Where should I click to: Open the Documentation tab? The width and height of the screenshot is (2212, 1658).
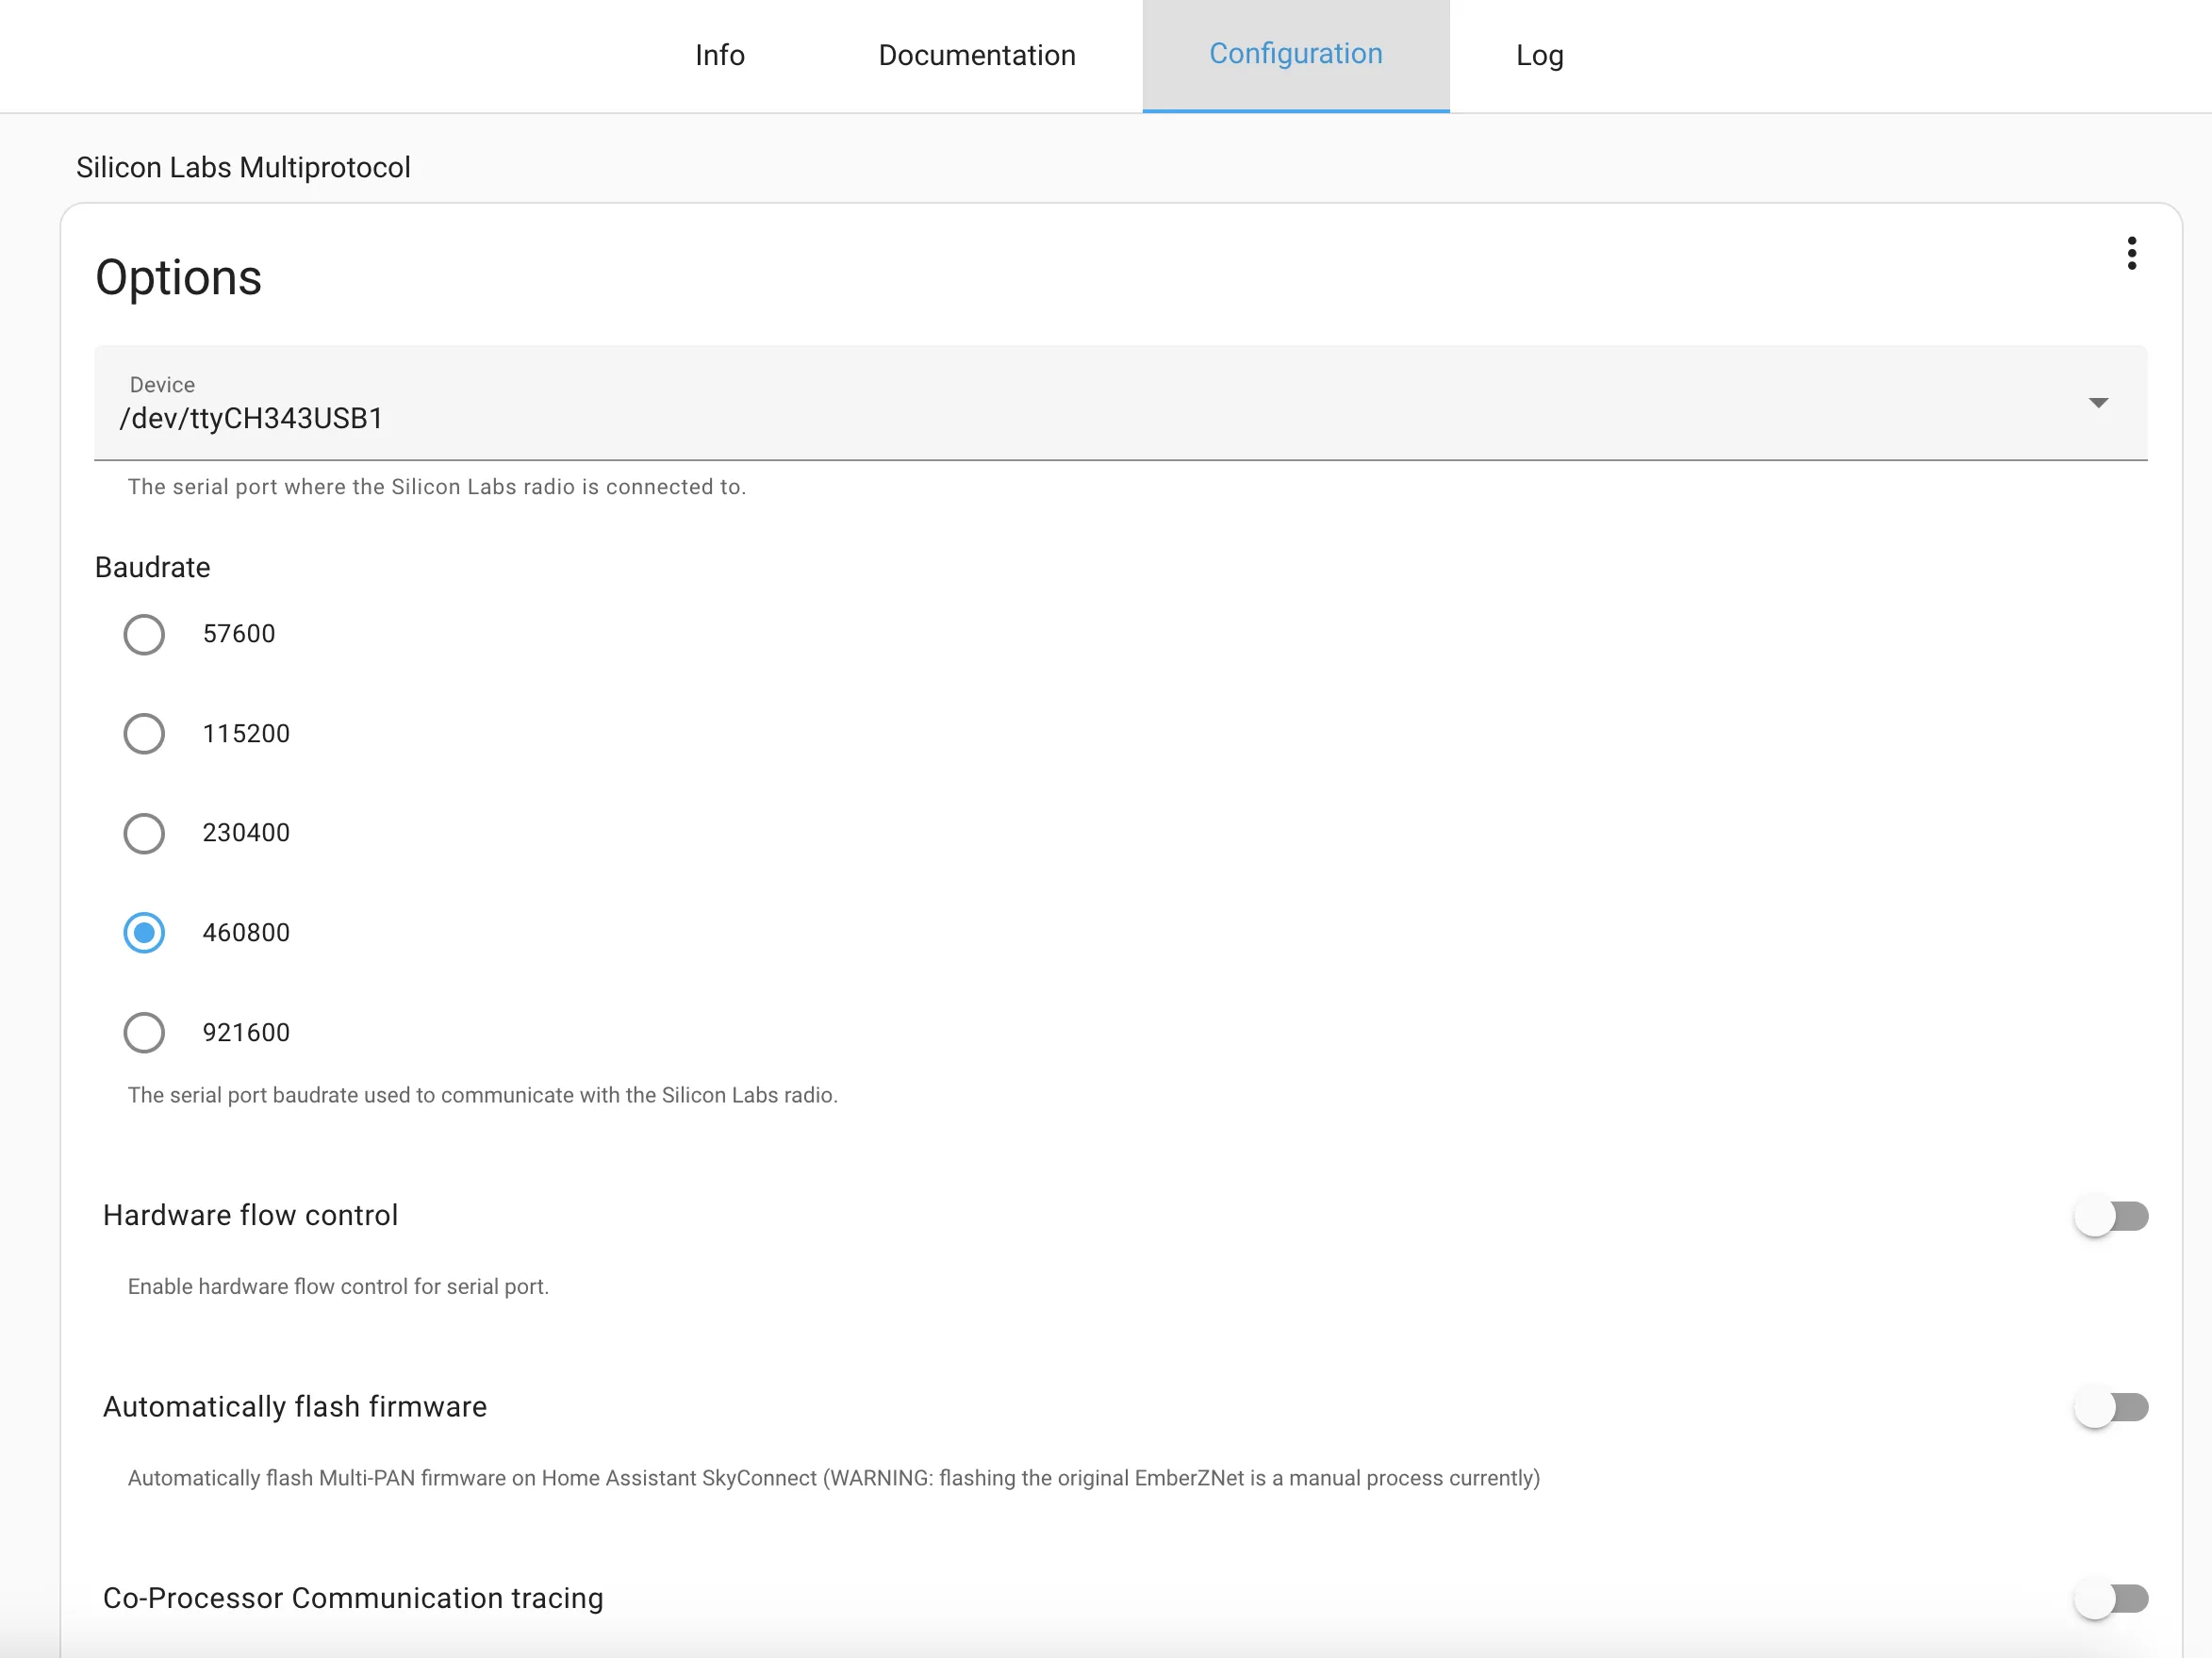point(977,55)
